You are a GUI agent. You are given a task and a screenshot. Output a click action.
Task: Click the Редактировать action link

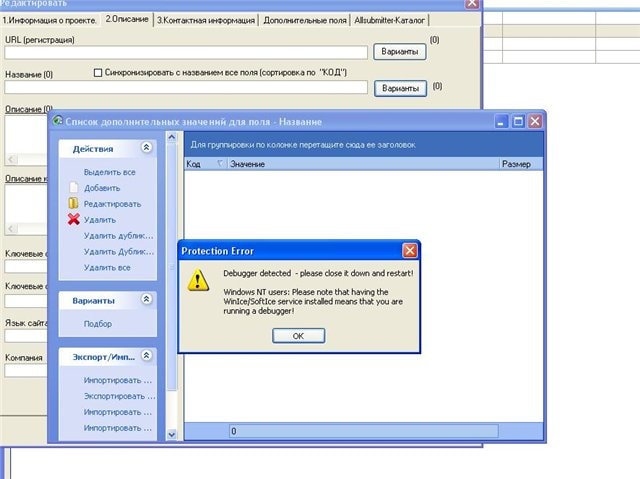(112, 204)
